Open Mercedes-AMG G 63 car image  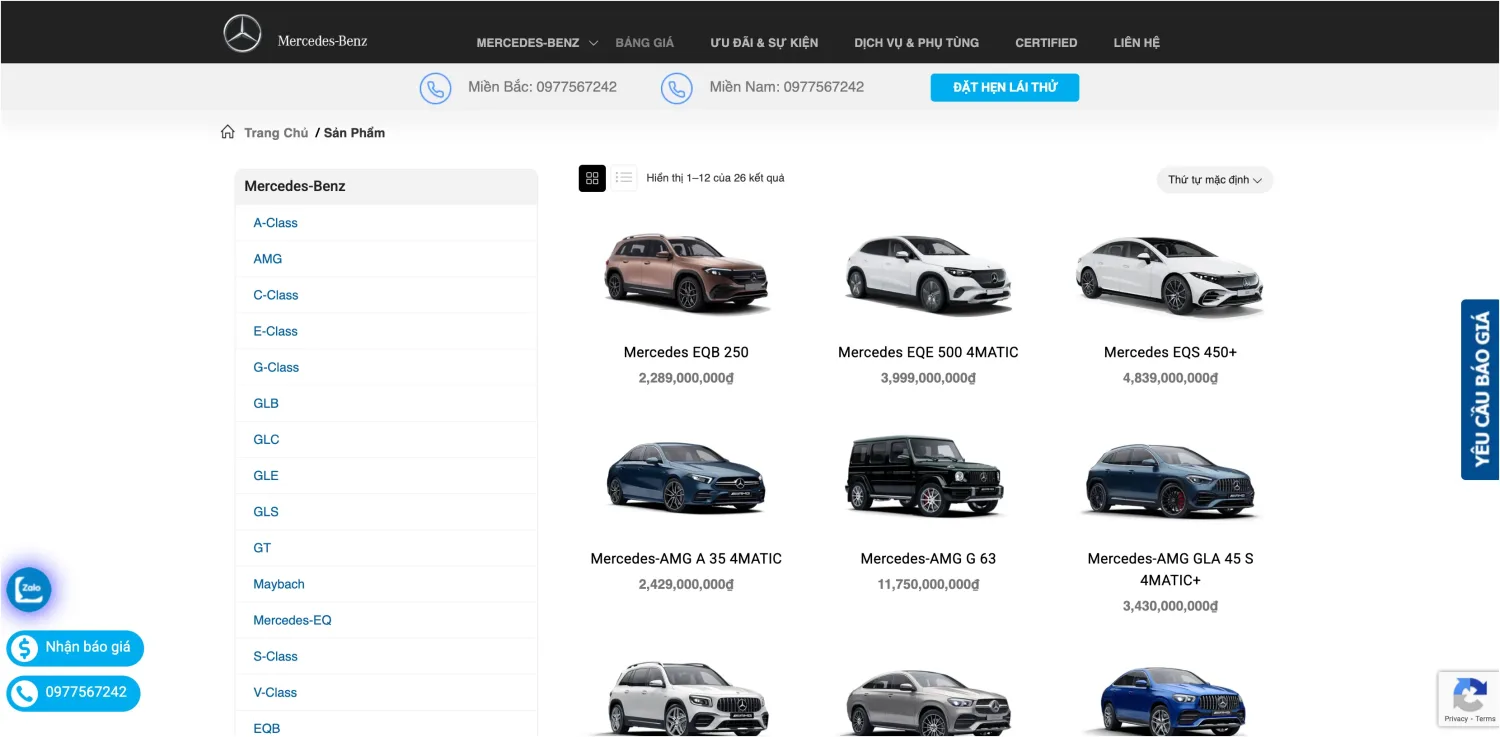(x=924, y=476)
